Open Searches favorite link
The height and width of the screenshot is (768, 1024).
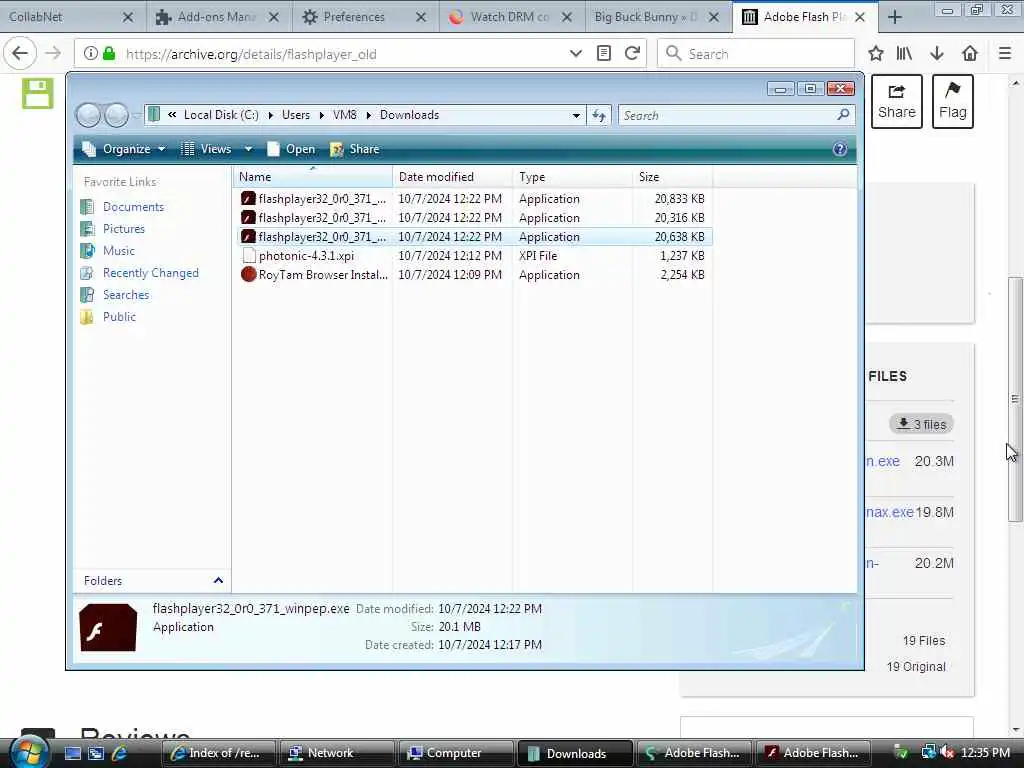(x=126, y=295)
